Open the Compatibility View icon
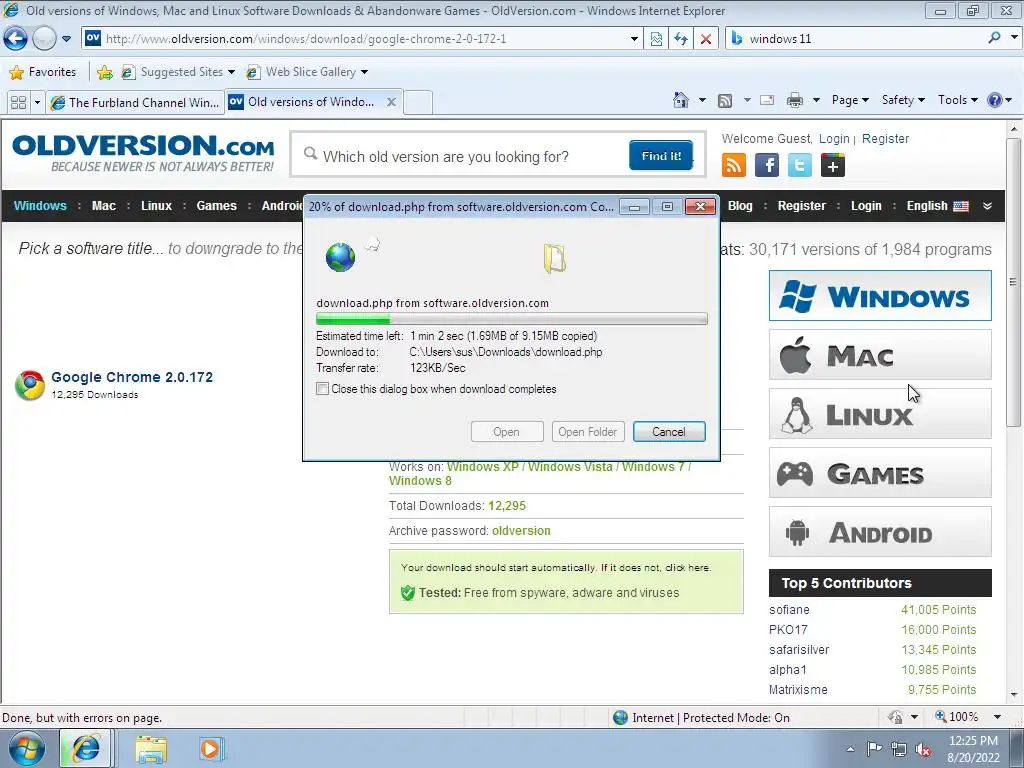Viewport: 1024px width, 768px height. tap(656, 39)
